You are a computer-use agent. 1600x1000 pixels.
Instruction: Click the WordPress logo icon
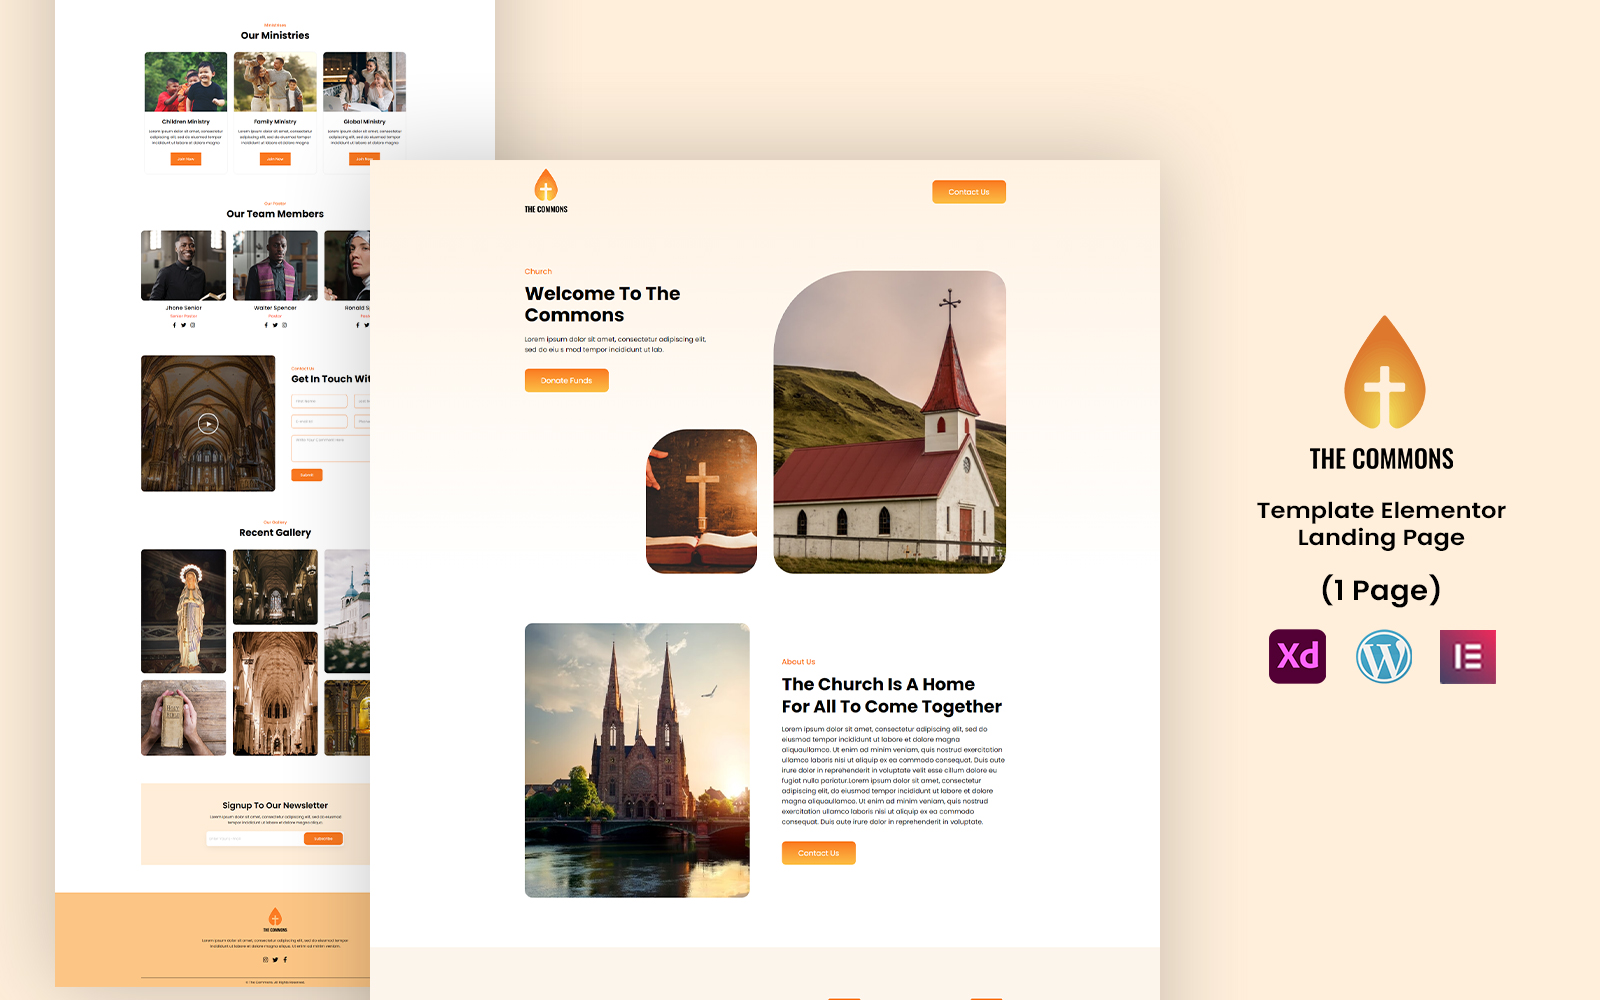pos(1383,656)
